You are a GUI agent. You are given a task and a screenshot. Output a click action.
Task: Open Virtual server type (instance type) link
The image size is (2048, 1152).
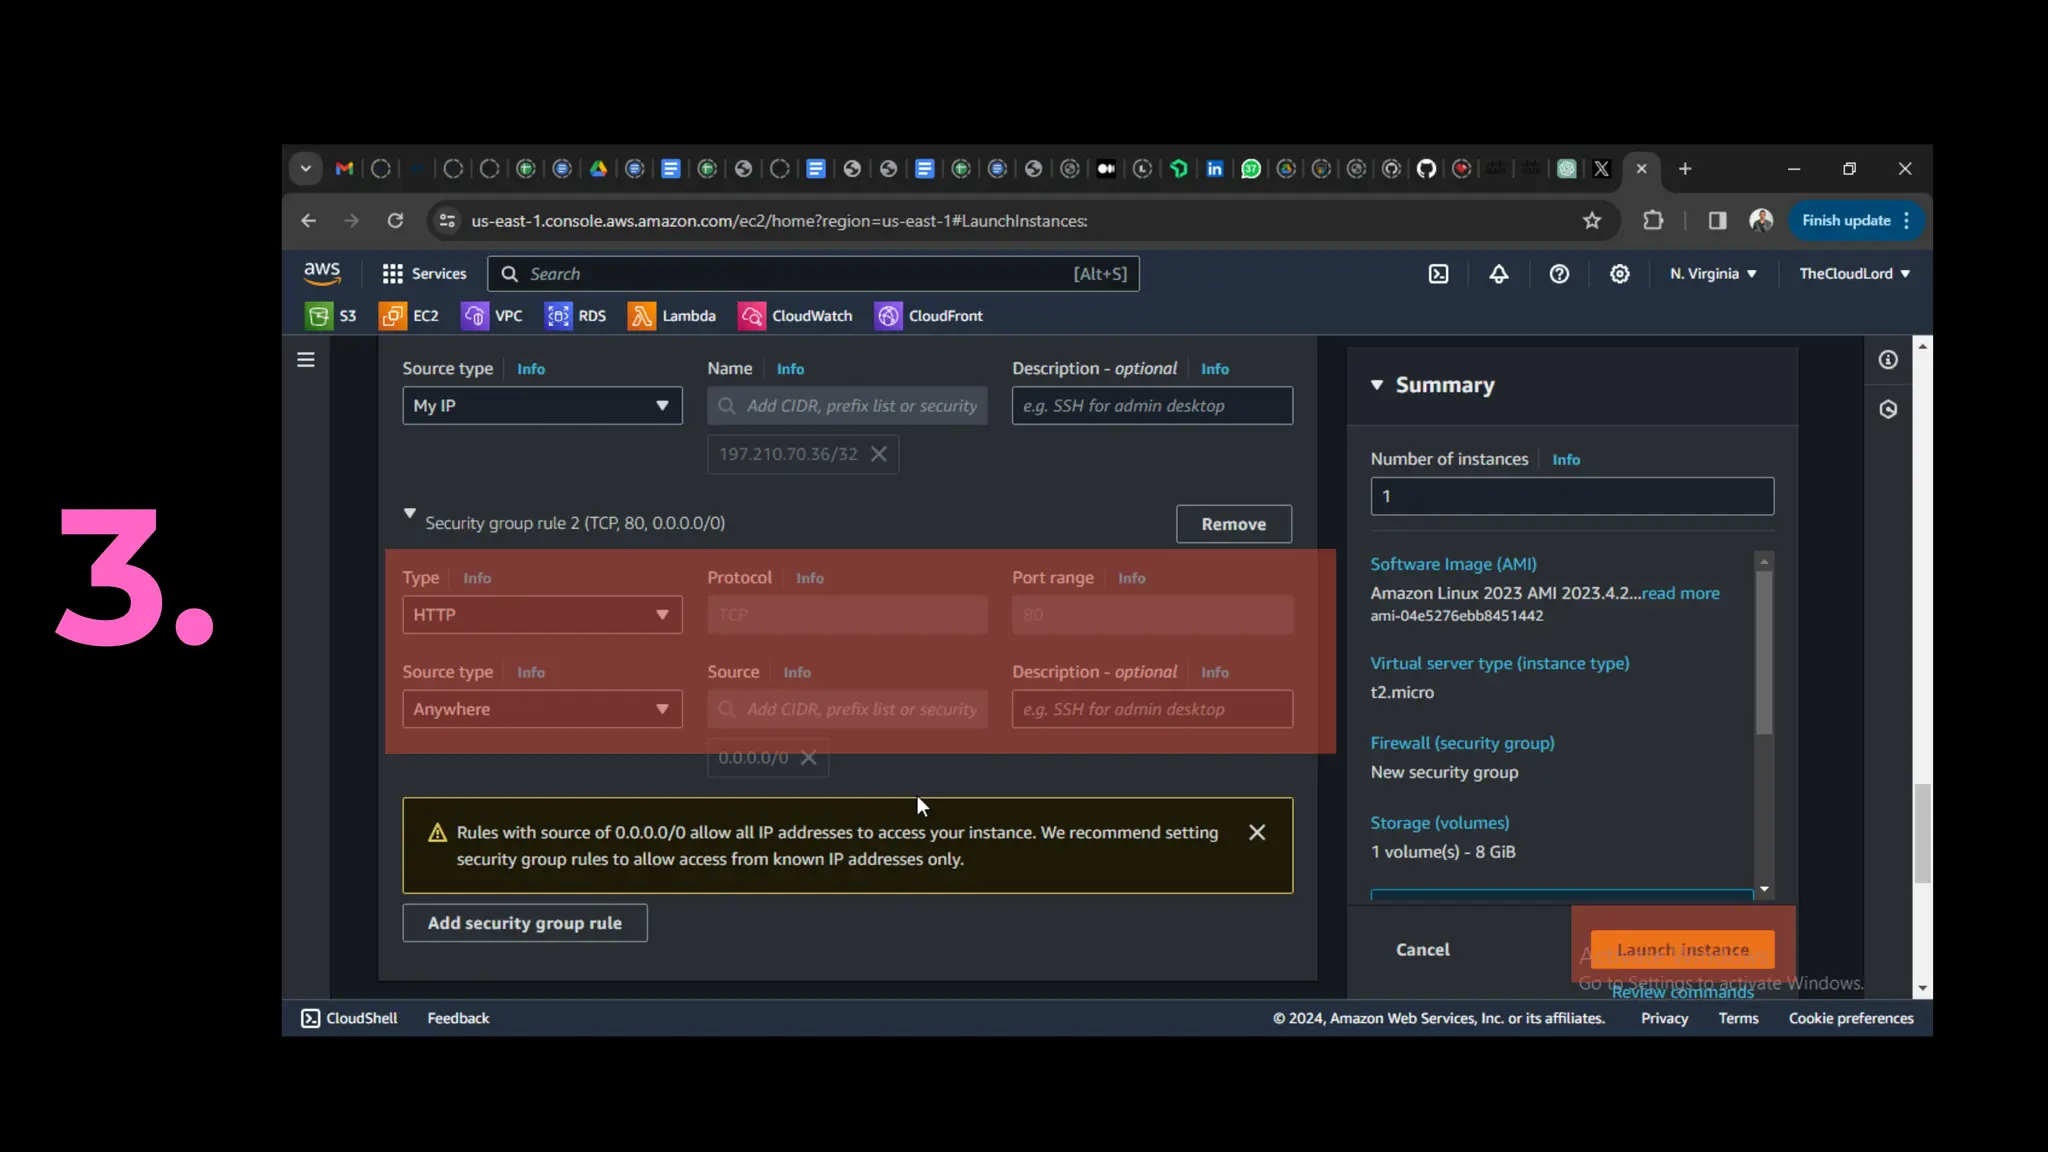(x=1499, y=663)
